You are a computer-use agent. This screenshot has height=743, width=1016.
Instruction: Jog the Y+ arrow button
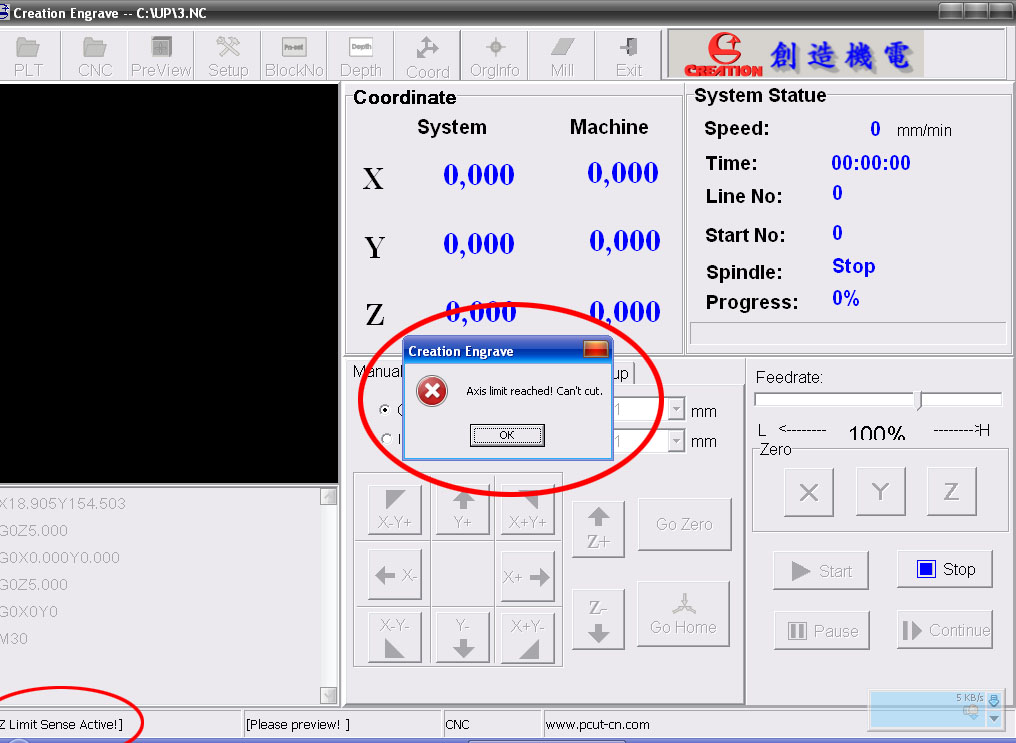click(463, 510)
